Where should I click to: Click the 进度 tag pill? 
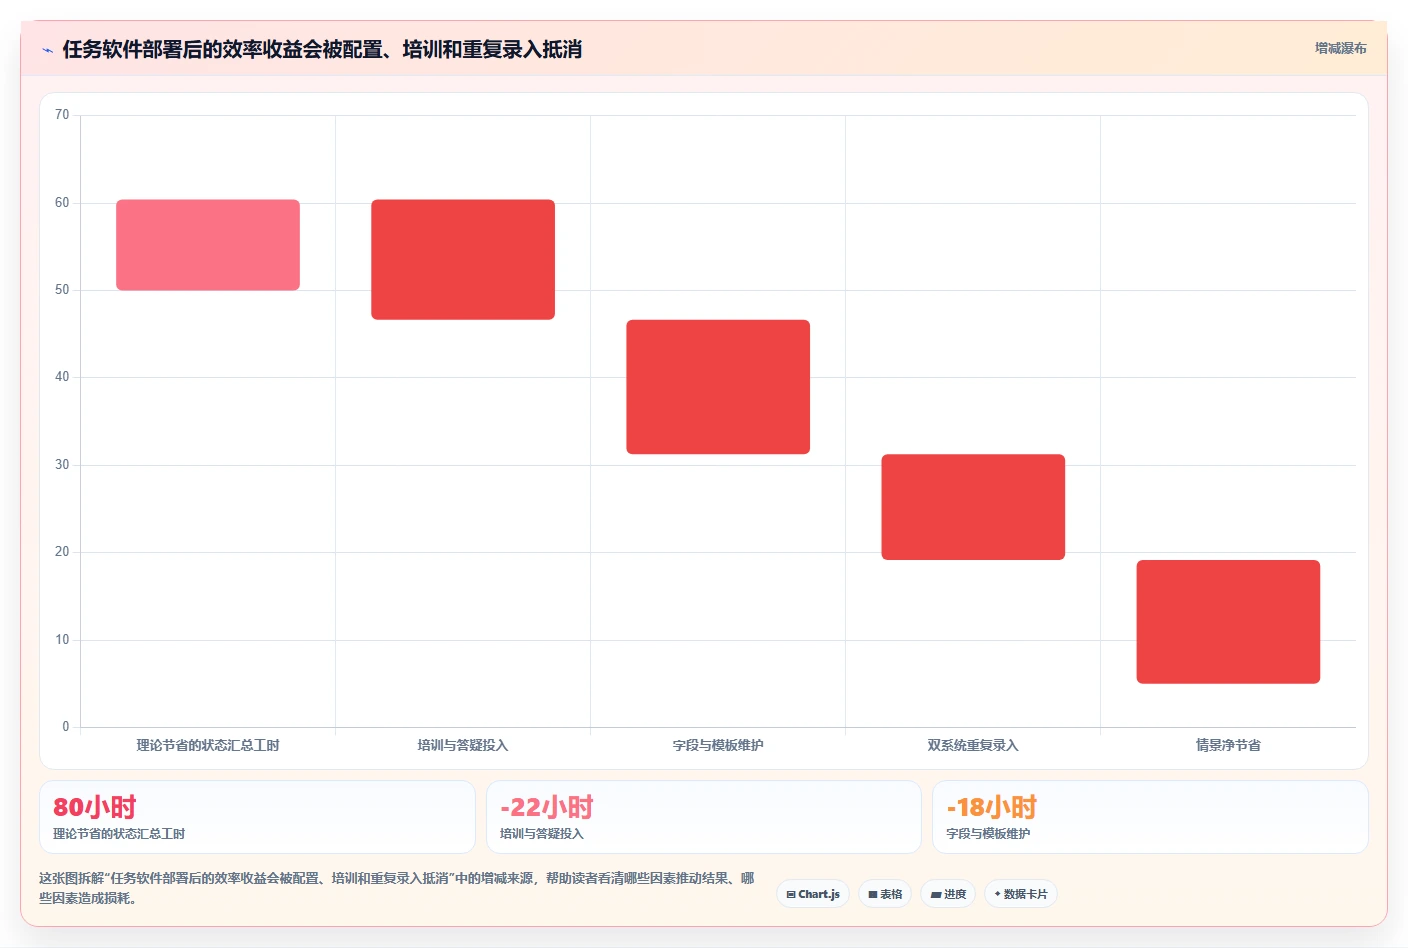pyautogui.click(x=948, y=894)
